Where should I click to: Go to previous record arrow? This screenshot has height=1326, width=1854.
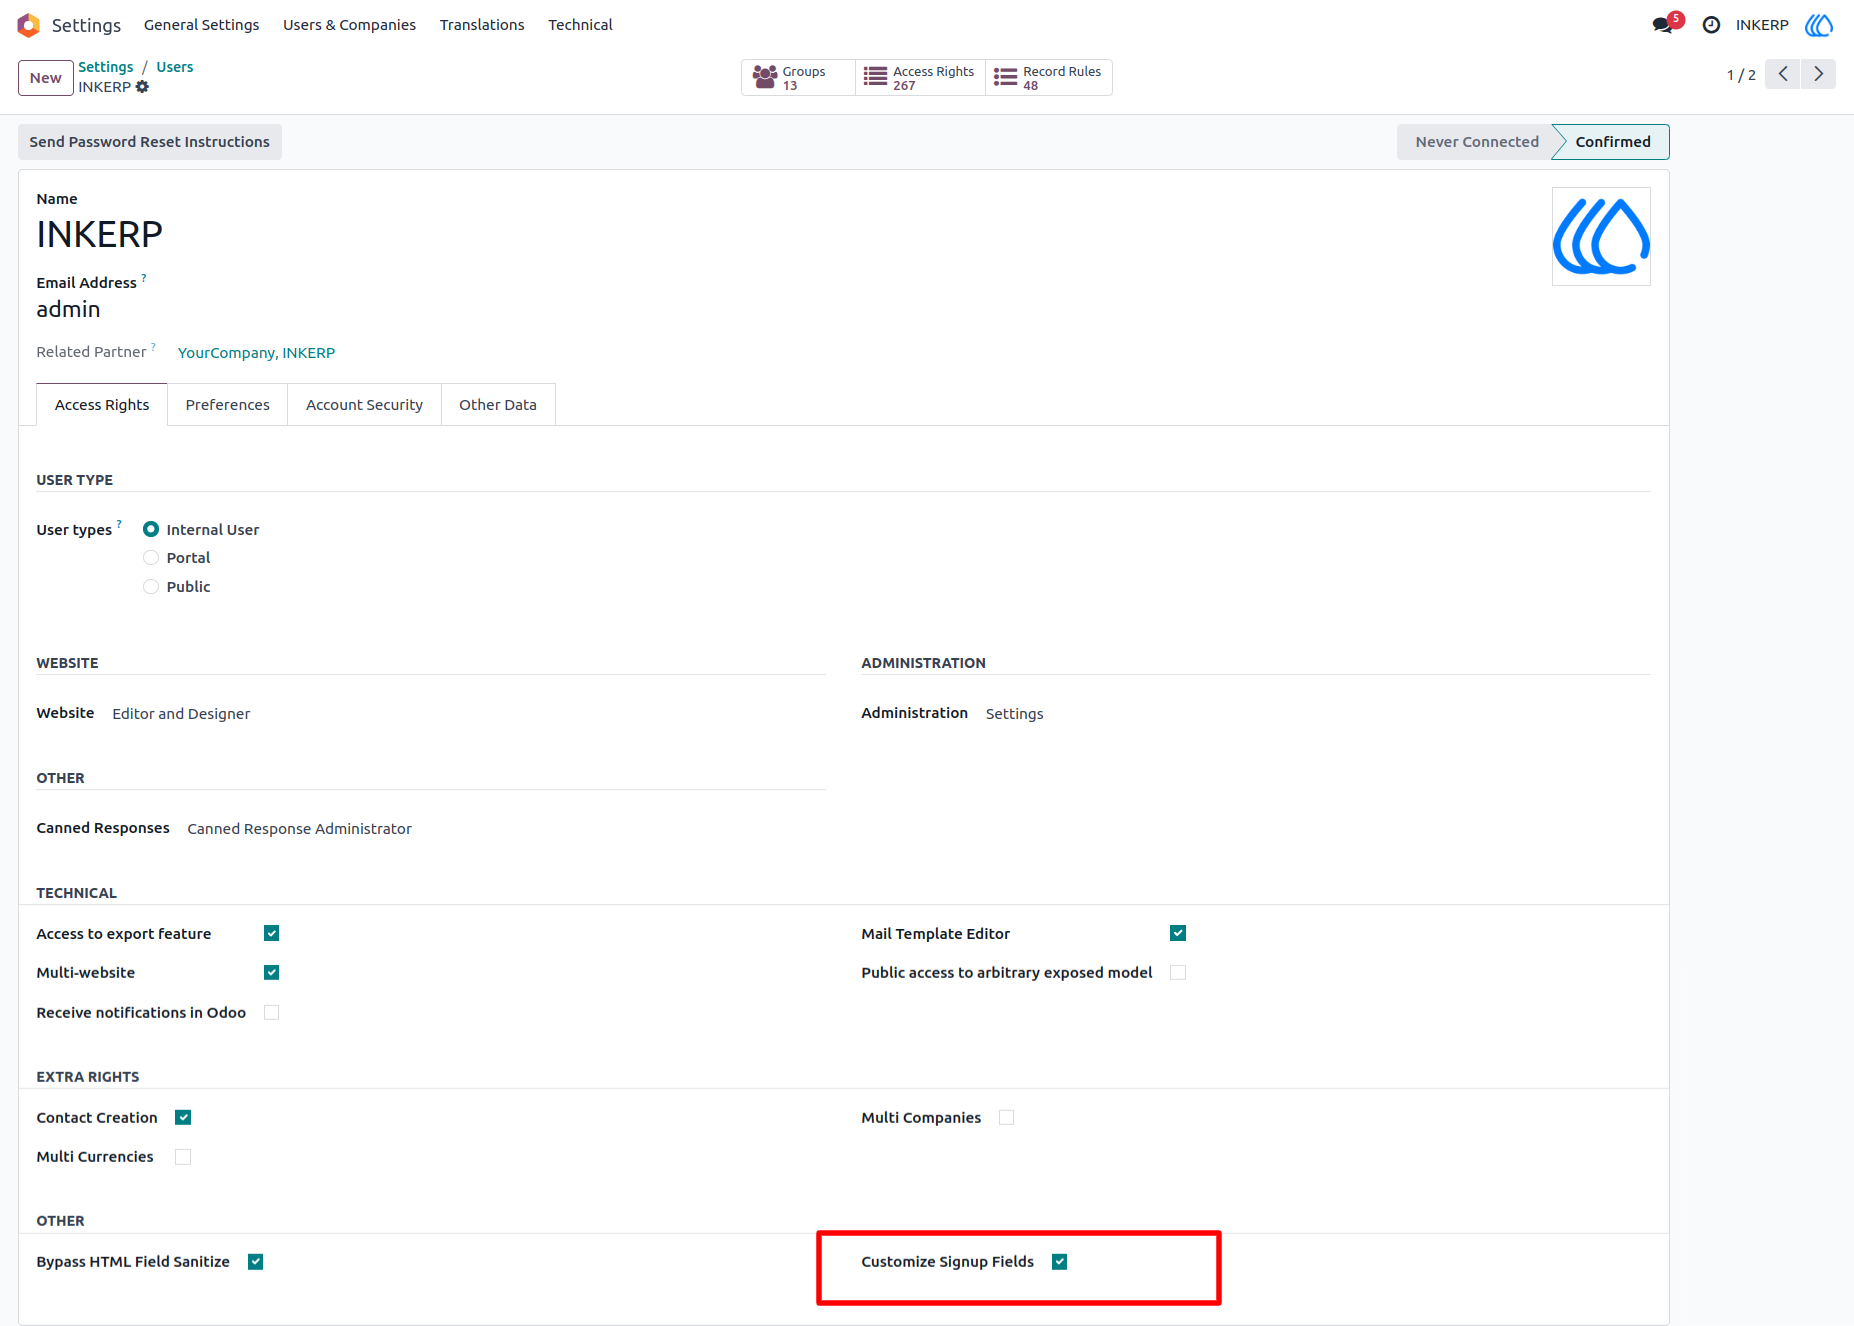pos(1782,74)
